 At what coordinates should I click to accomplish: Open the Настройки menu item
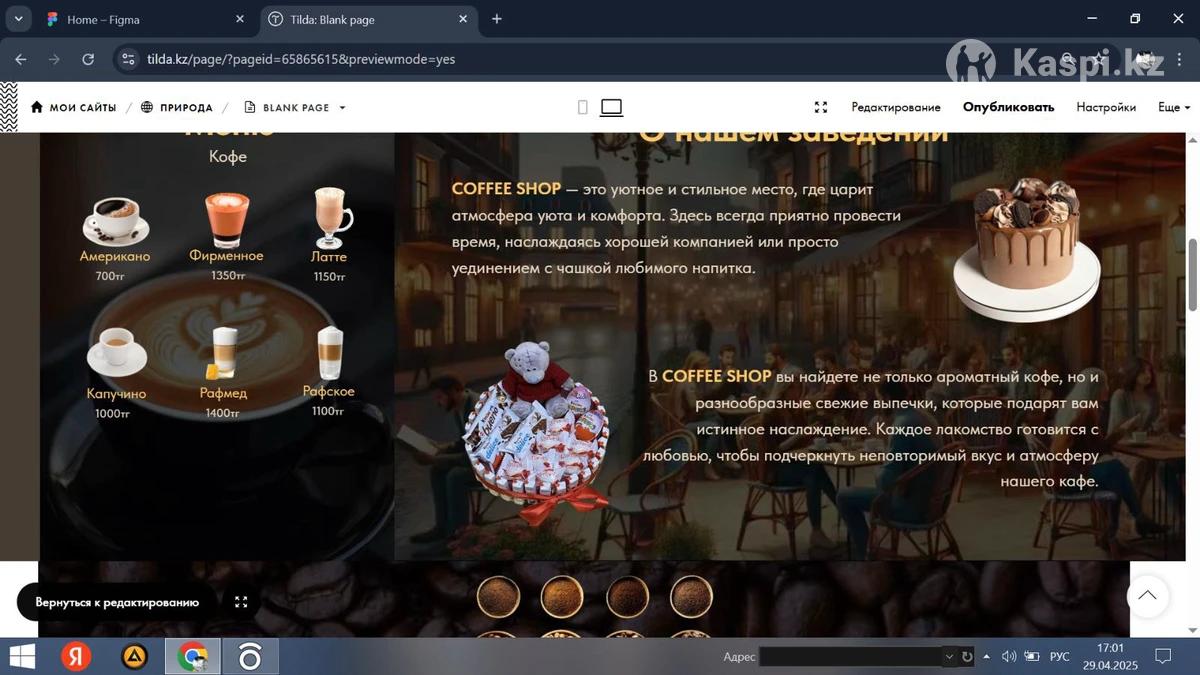(1106, 107)
